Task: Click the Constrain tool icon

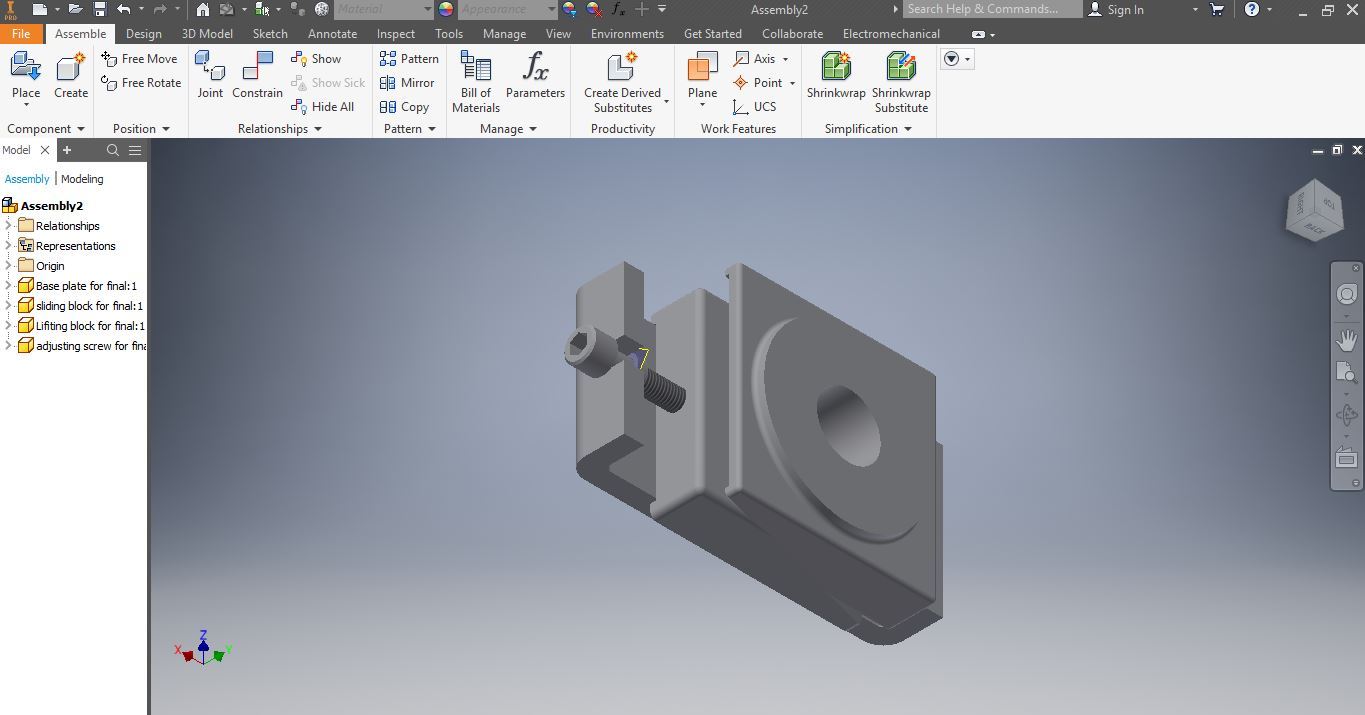Action: pos(257,67)
